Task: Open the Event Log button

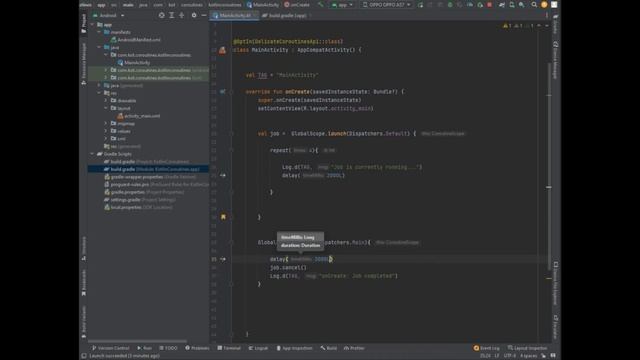Action: 487,348
